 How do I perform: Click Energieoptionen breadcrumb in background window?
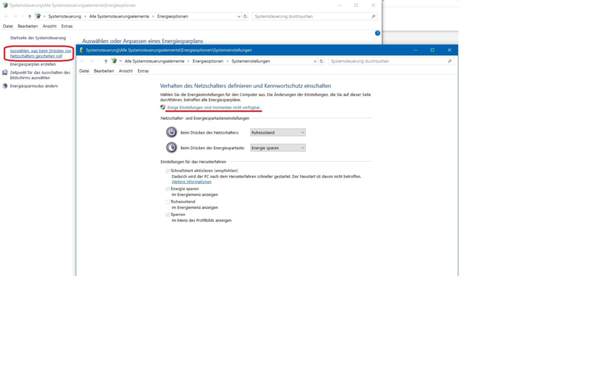(x=172, y=17)
